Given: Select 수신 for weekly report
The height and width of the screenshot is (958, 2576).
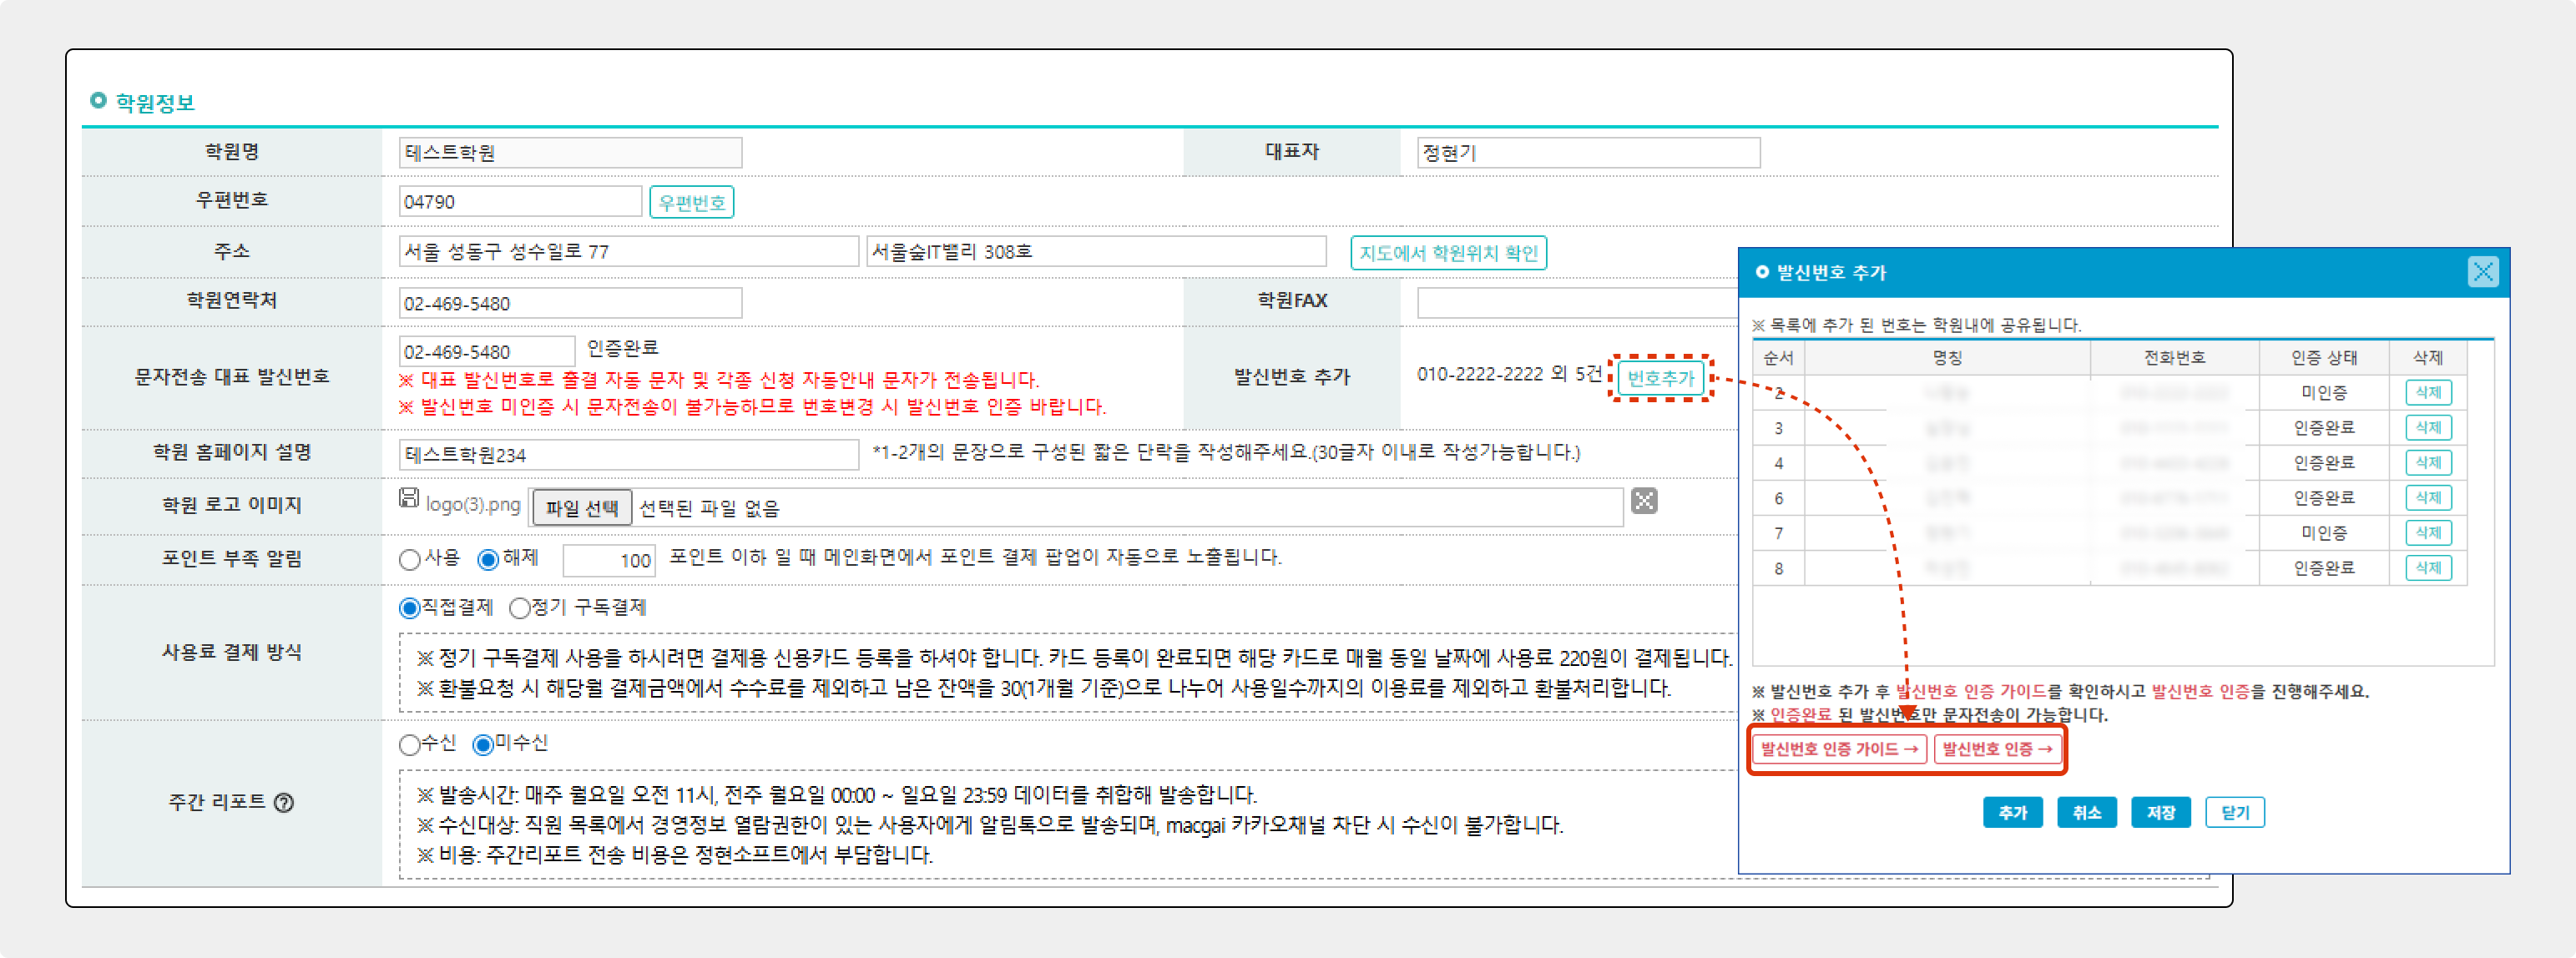Looking at the screenshot, I should 409,745.
